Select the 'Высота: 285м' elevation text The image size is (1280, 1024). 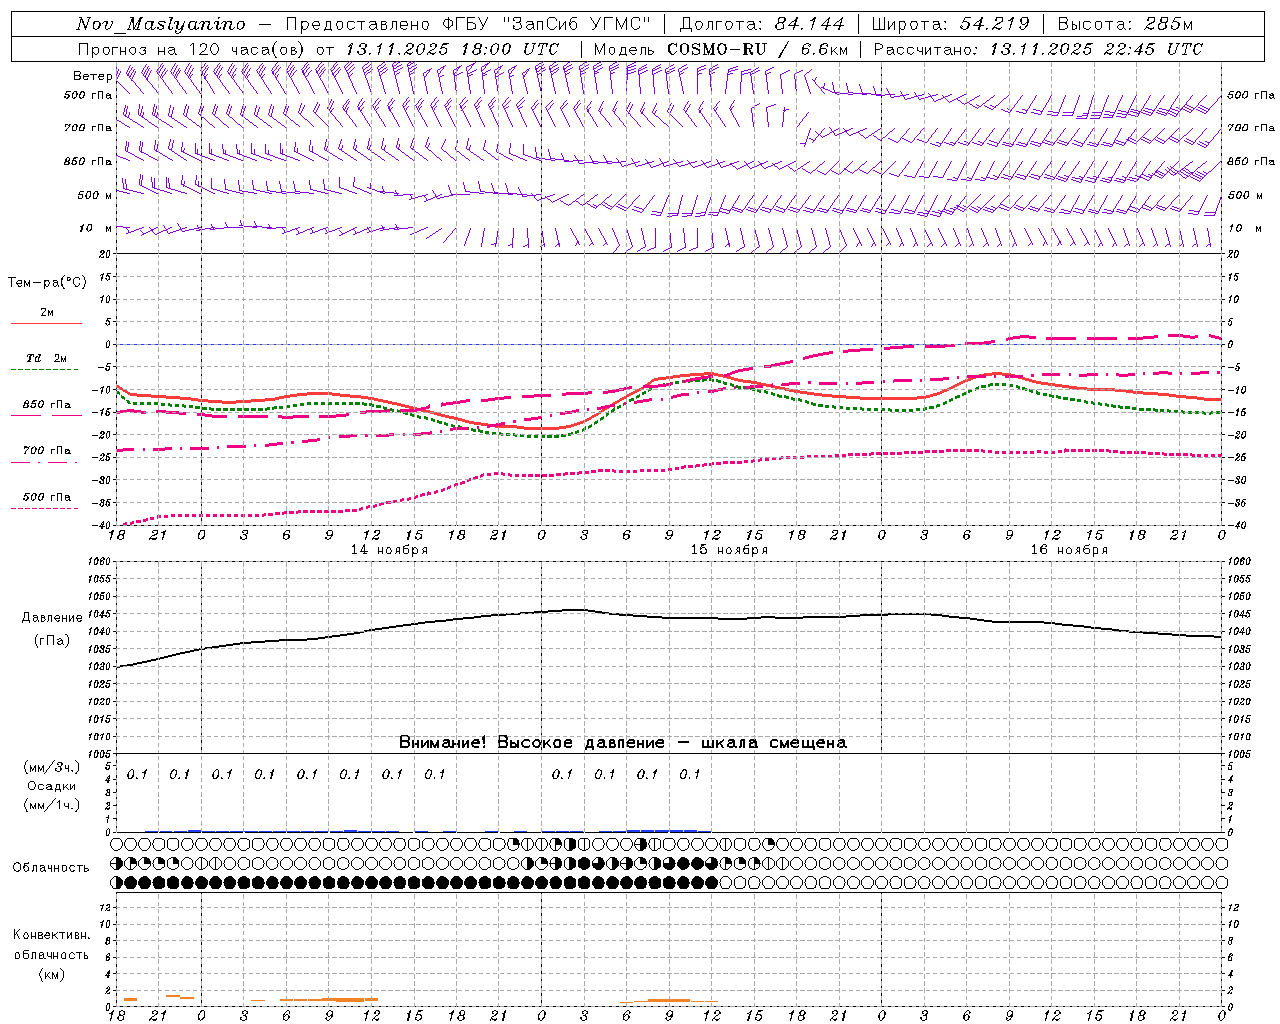pyautogui.click(x=1125, y=24)
